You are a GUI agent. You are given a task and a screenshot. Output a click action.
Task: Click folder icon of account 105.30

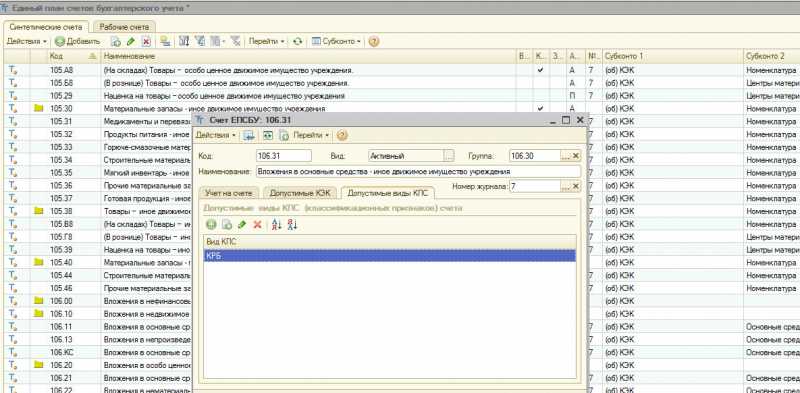click(38, 108)
